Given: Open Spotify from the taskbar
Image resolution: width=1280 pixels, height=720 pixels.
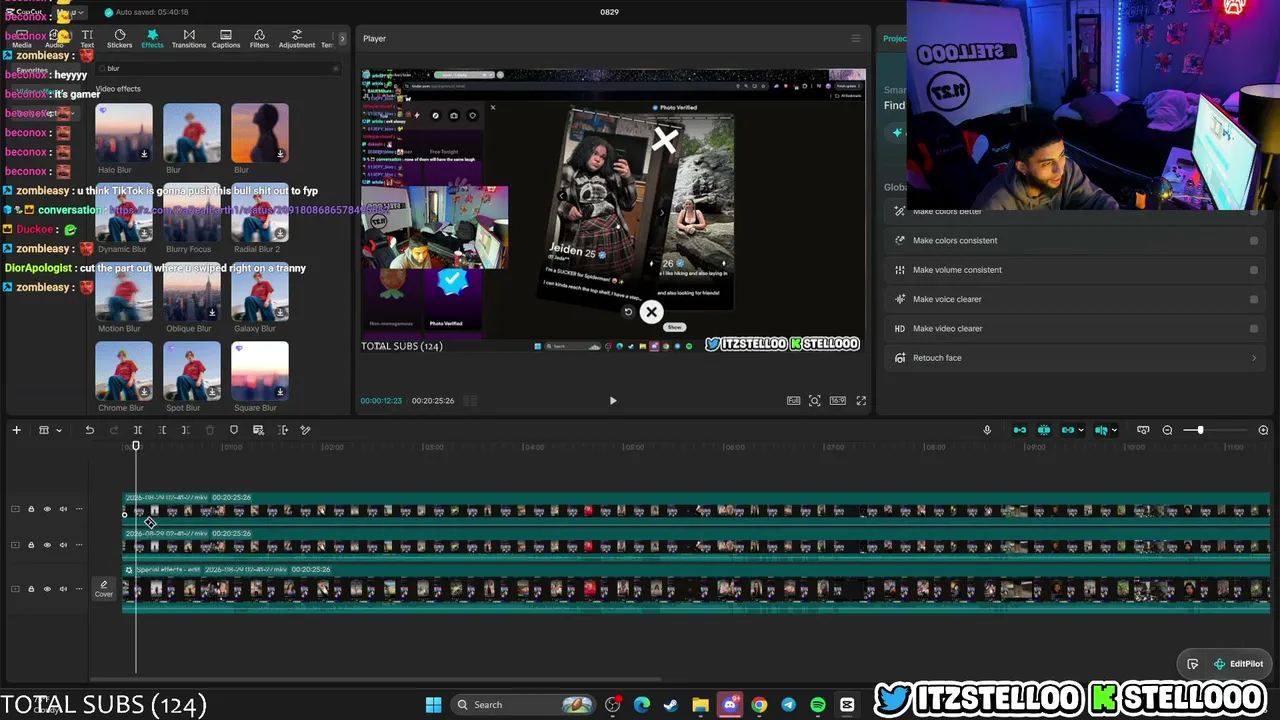Looking at the screenshot, I should point(818,705).
